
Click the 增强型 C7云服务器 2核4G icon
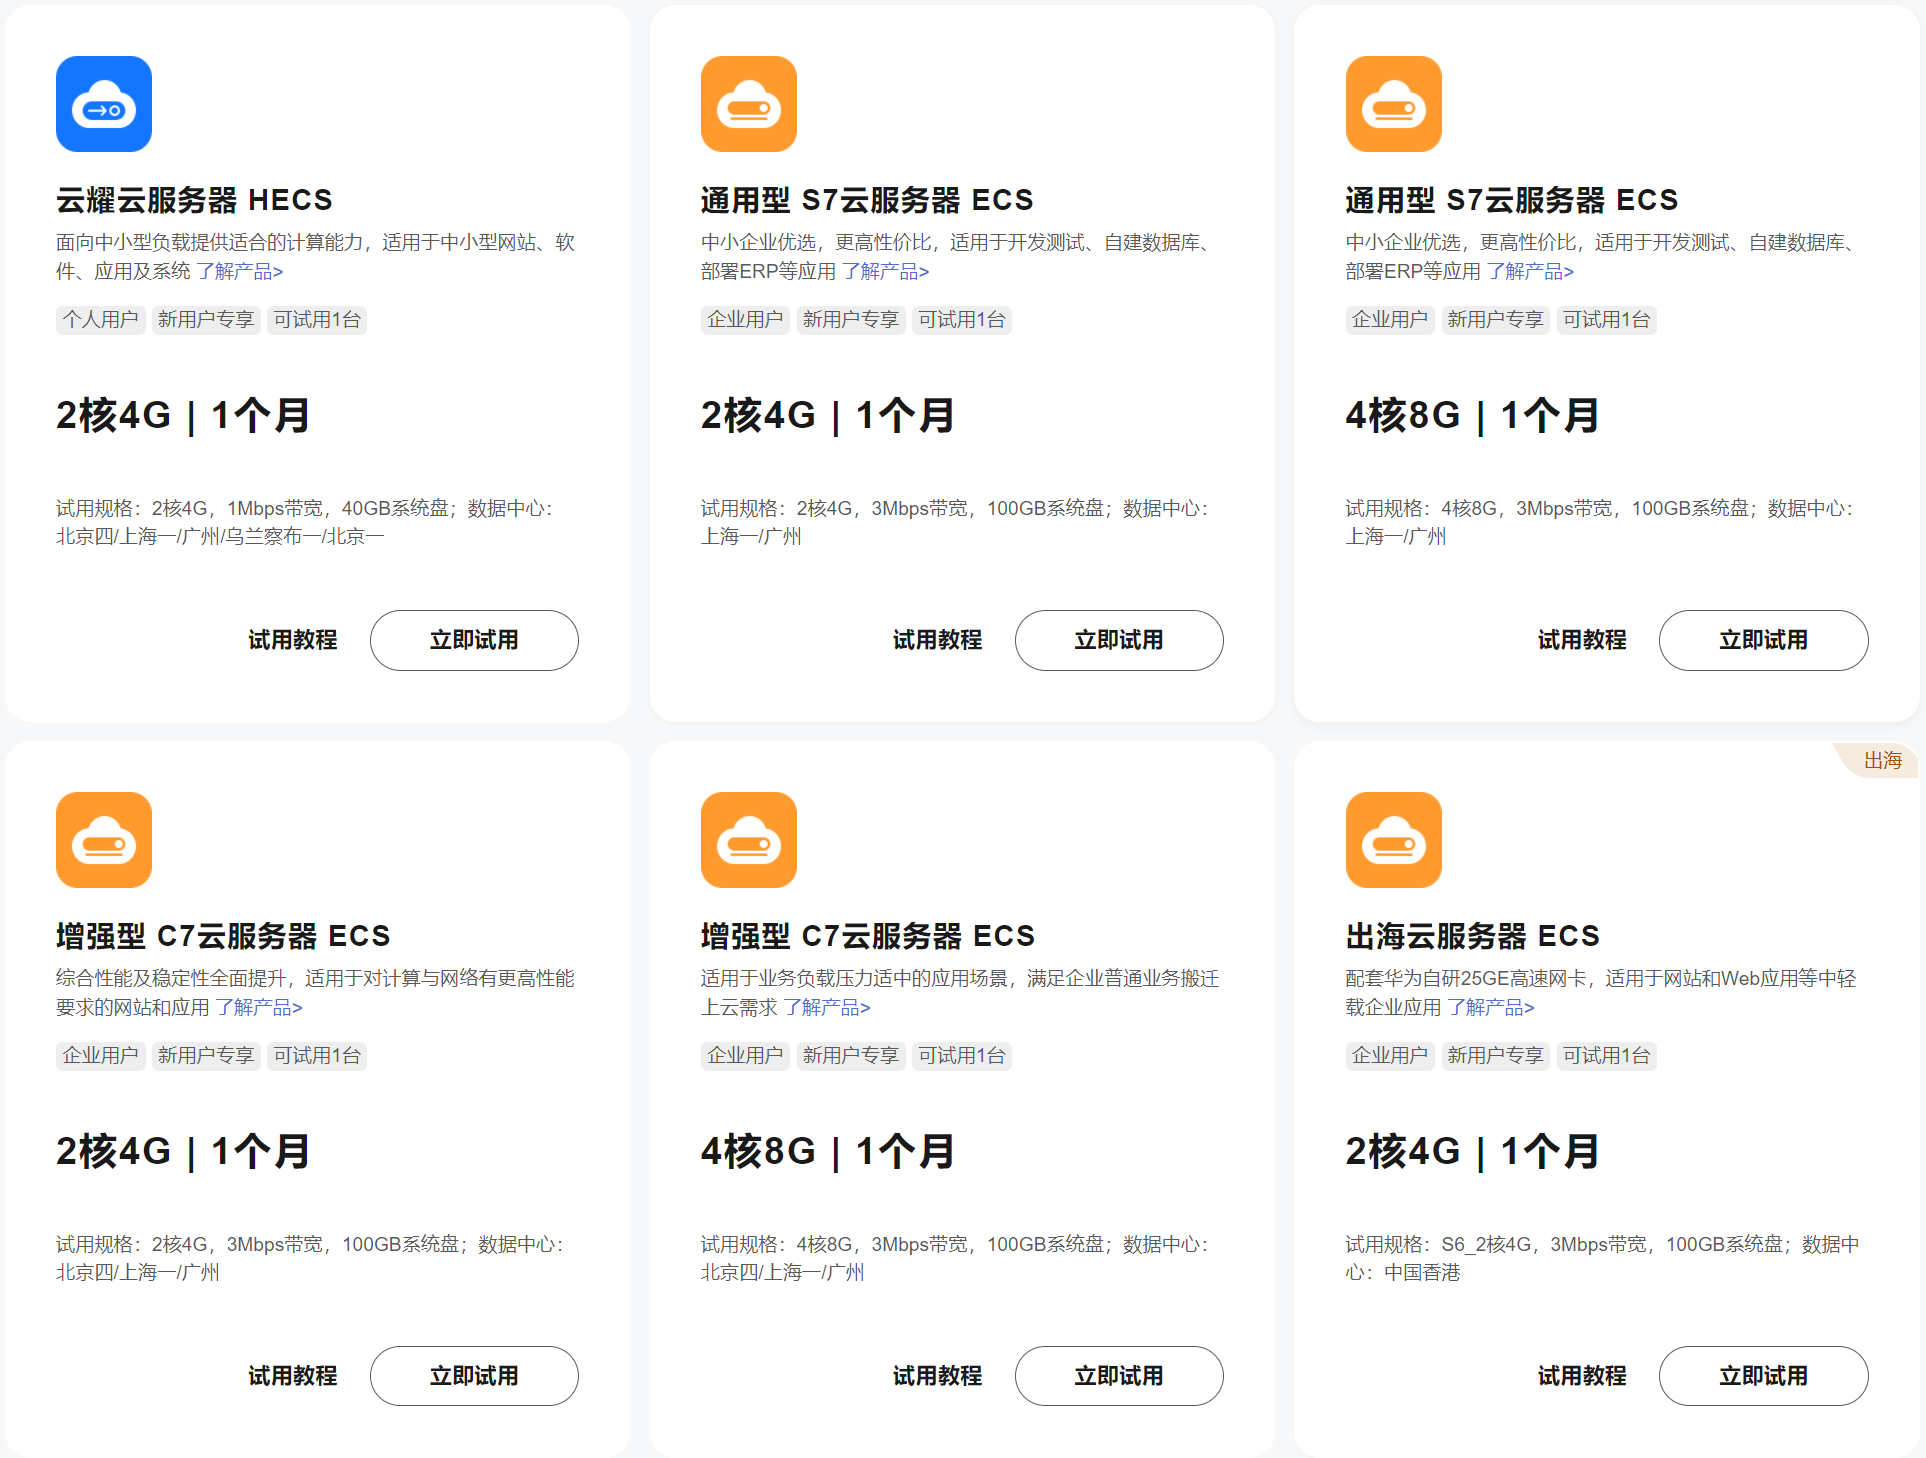(103, 840)
